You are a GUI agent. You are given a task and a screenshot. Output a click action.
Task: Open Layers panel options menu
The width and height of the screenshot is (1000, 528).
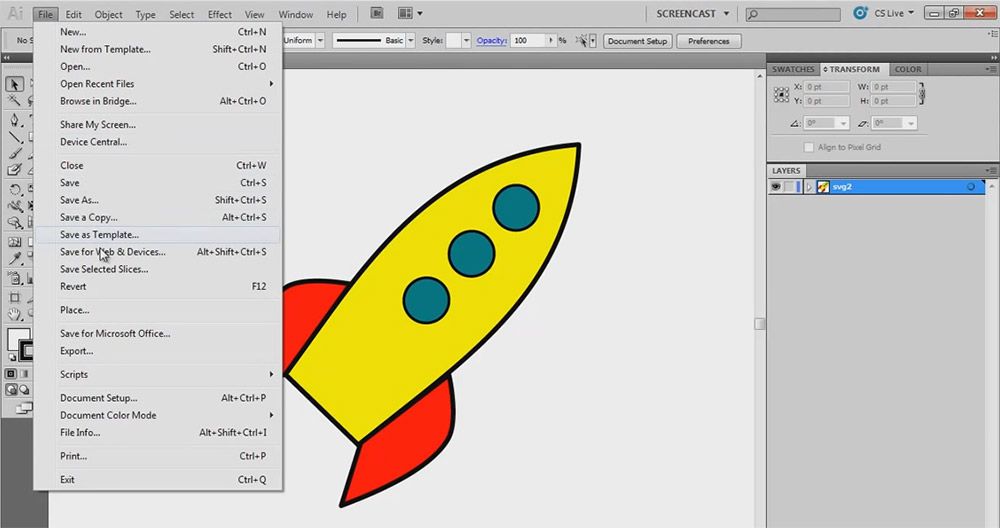coord(991,171)
